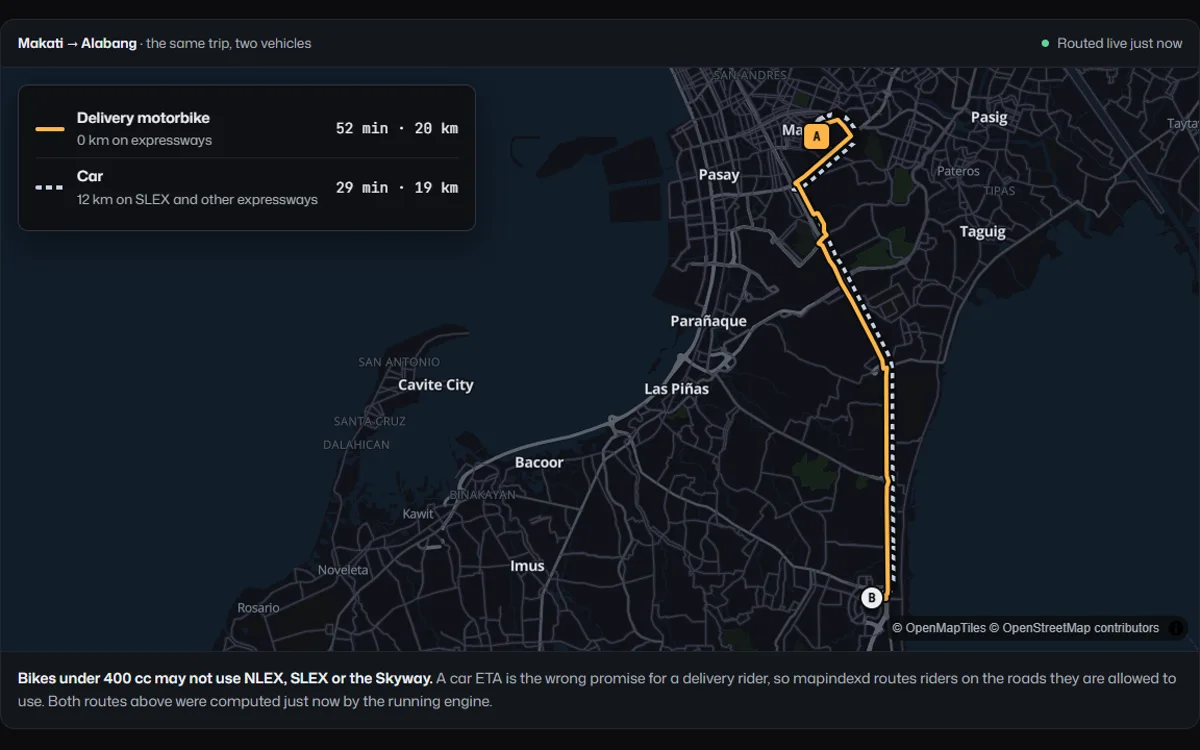Click the orange origin marker A
Image resolution: width=1200 pixels, height=750 pixels.
816,136
